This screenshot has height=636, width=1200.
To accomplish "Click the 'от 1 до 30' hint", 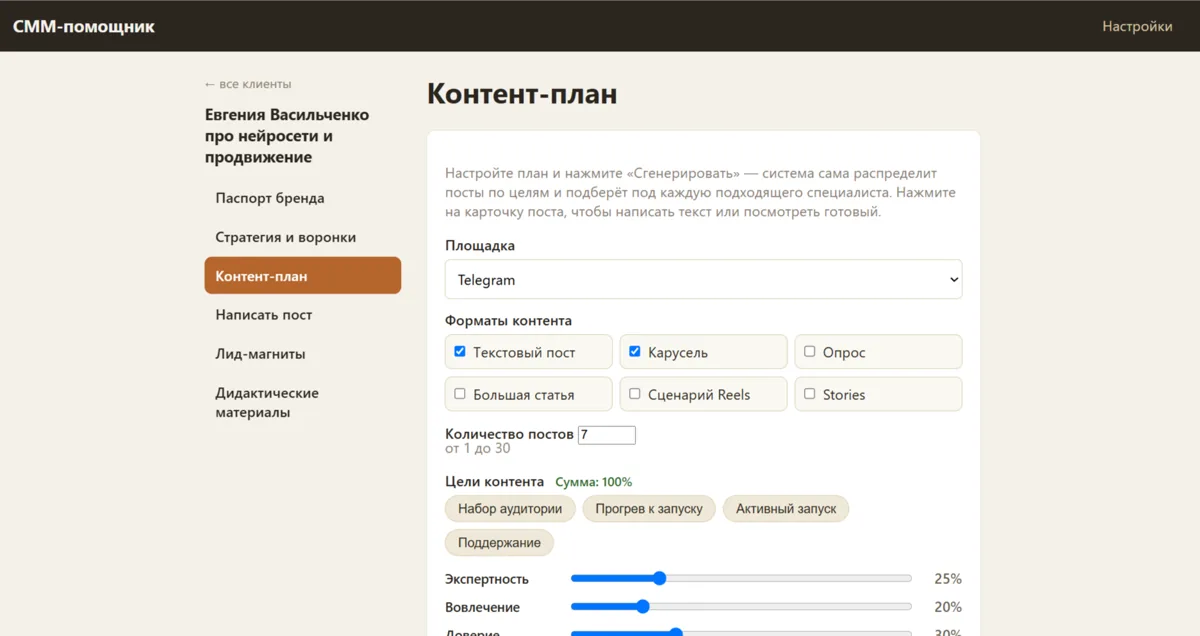I will (478, 449).
